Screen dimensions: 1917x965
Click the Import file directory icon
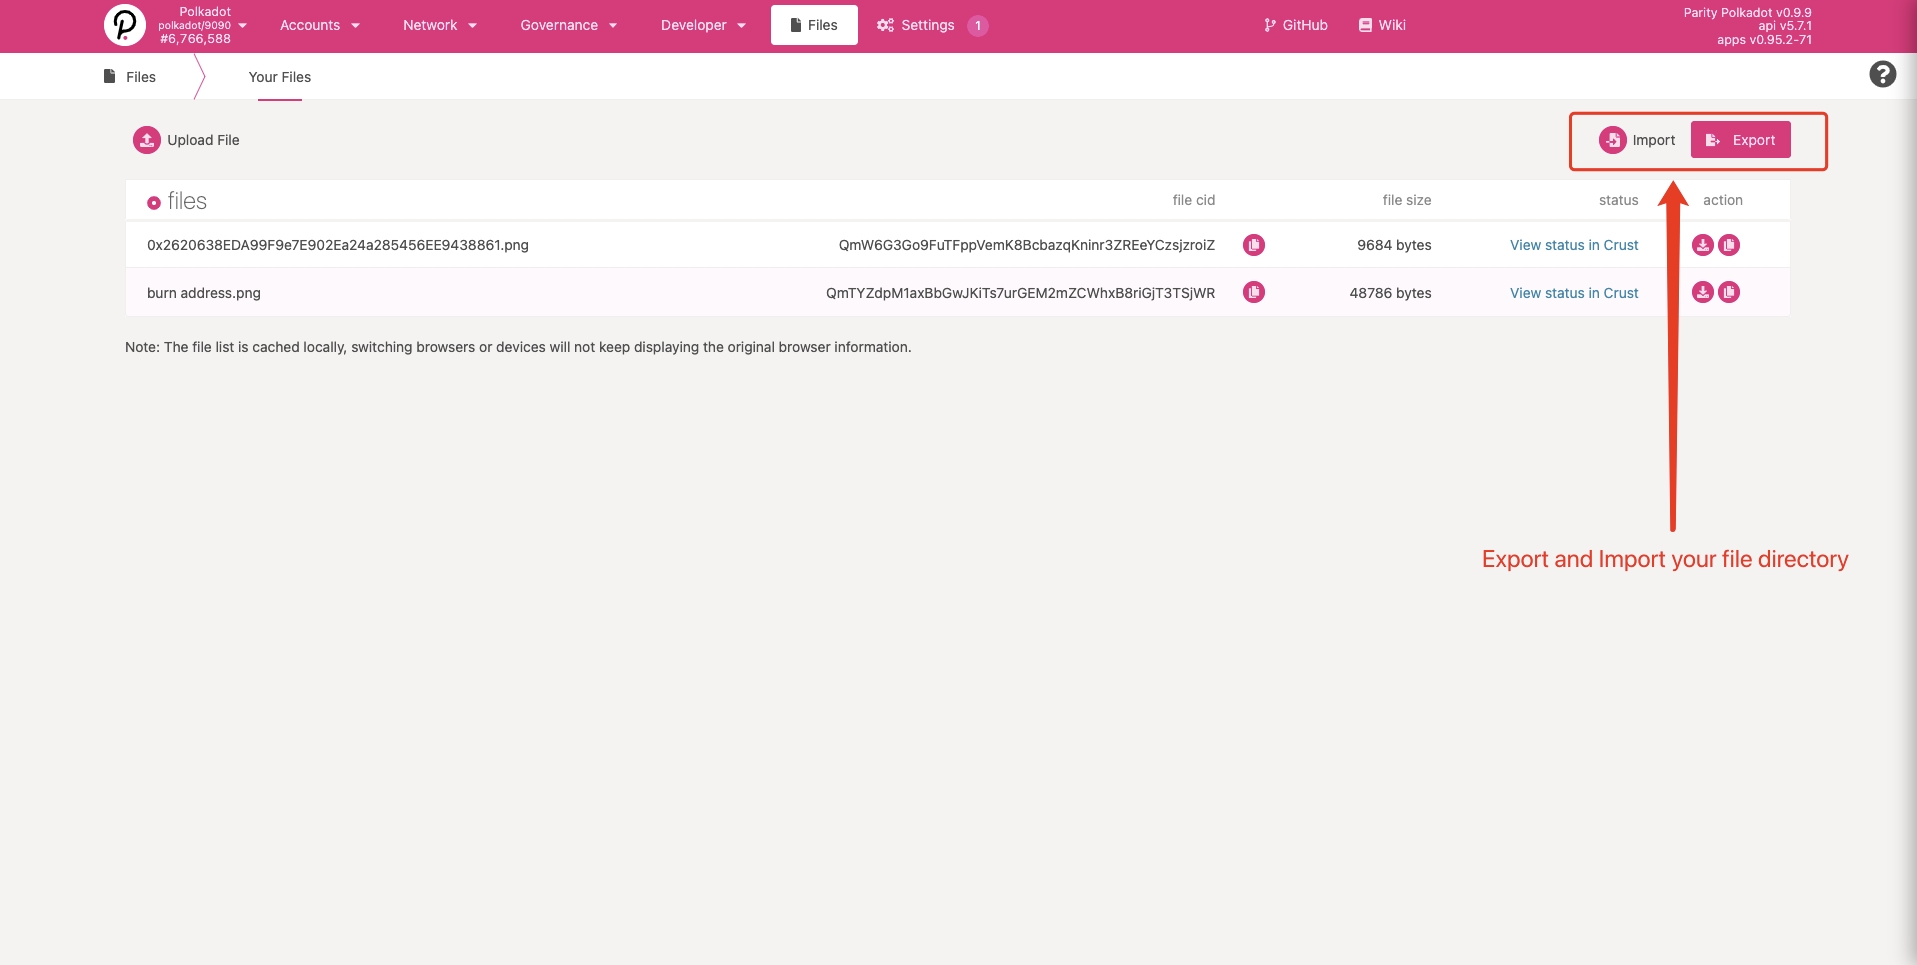pos(1612,140)
